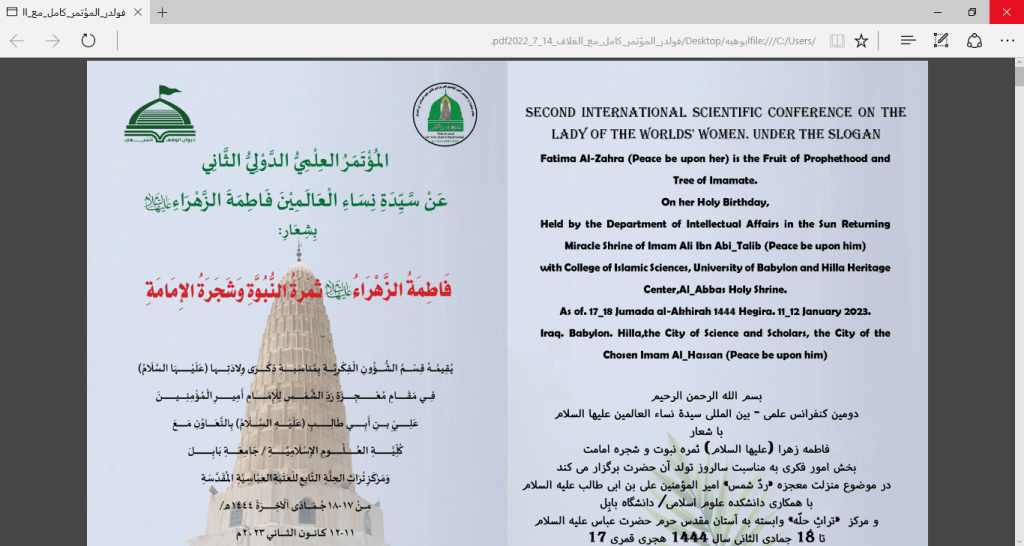The height and width of the screenshot is (546, 1024).
Task: Click the forward navigation arrow
Action: tap(53, 41)
